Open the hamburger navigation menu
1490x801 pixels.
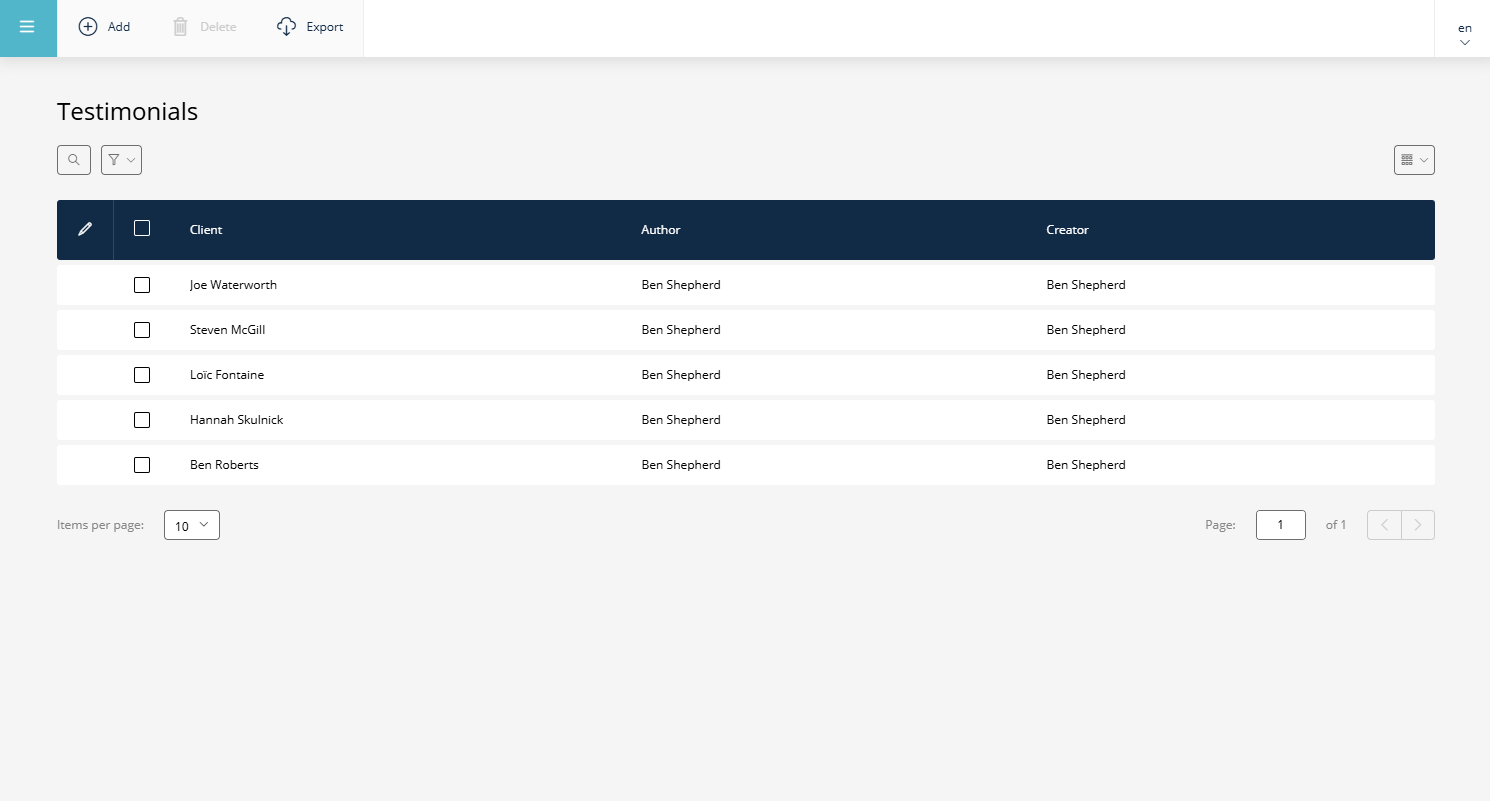pyautogui.click(x=28, y=28)
